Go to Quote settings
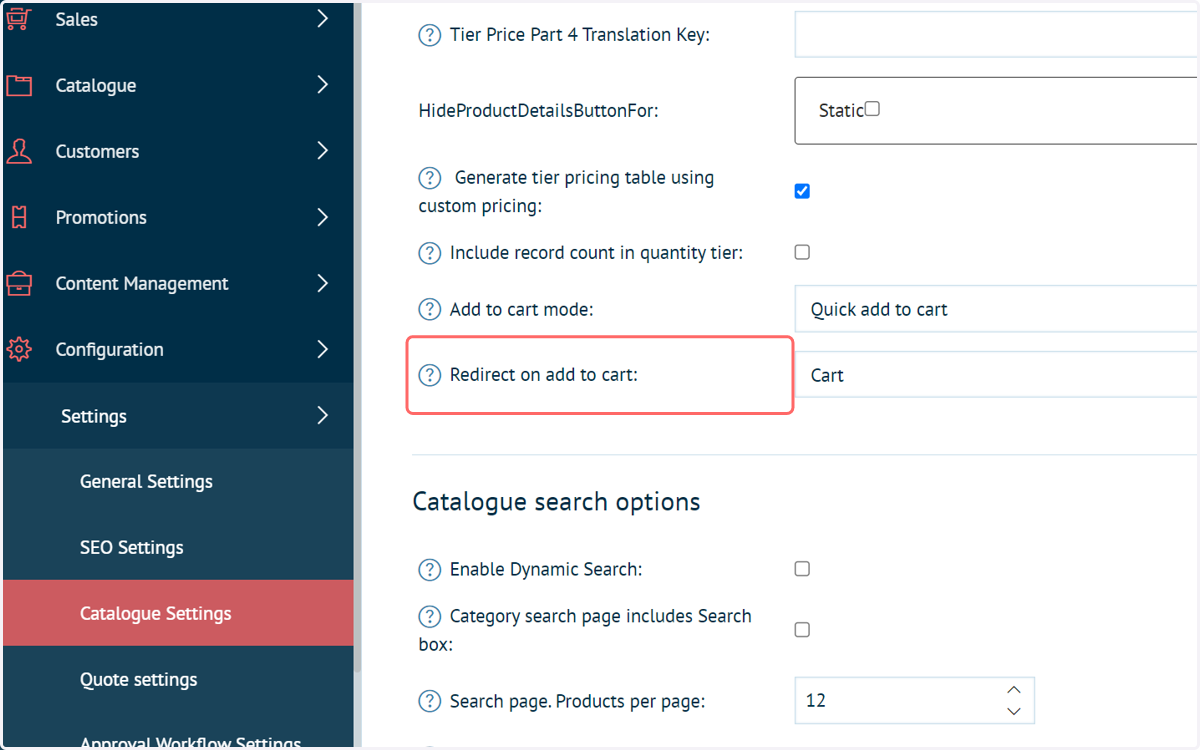This screenshot has height=750, width=1200. pos(178,679)
